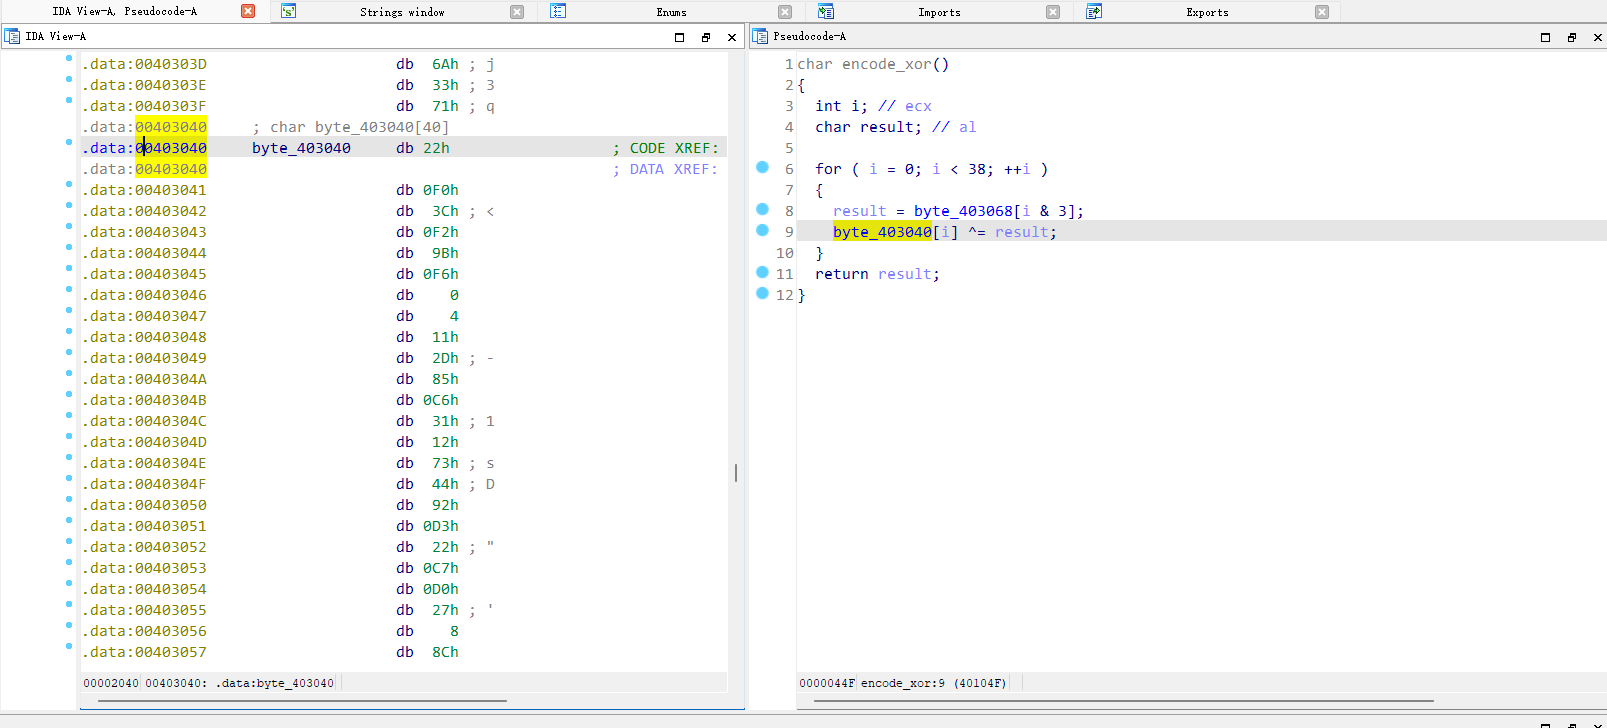Click status text '00002040 00403040: .data:byte_403040'
This screenshot has width=1607, height=728.
[x=209, y=683]
